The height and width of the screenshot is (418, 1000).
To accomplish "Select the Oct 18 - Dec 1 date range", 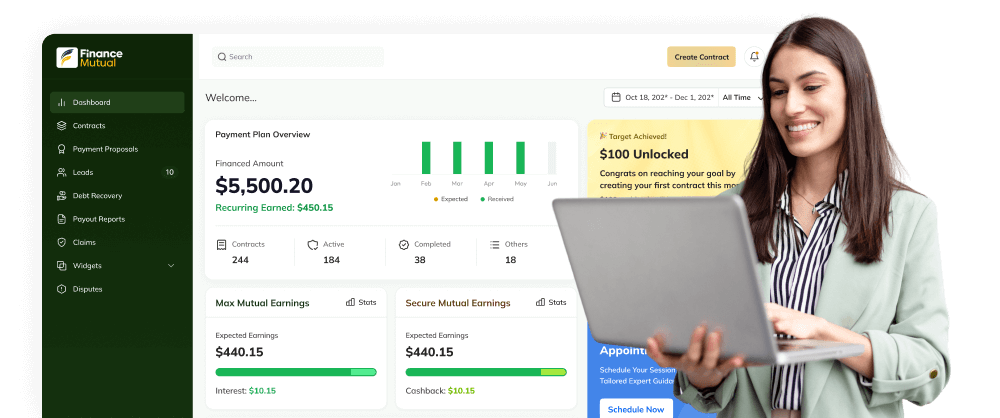I will point(669,97).
